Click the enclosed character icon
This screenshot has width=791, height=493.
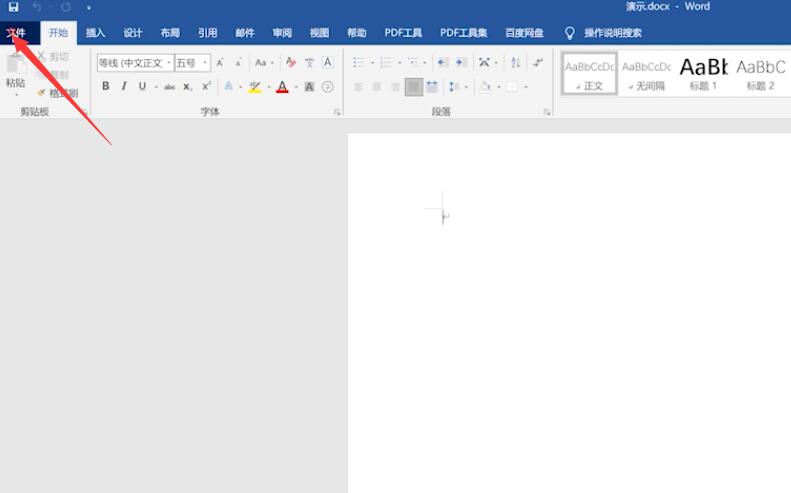point(327,87)
